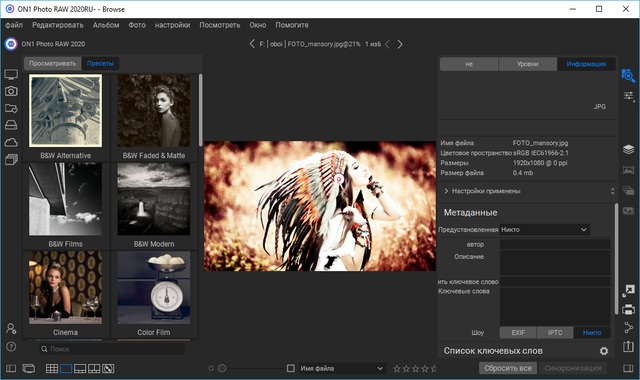Switch to single photo detail view icon
The width and height of the screenshot is (640, 380).
66,369
